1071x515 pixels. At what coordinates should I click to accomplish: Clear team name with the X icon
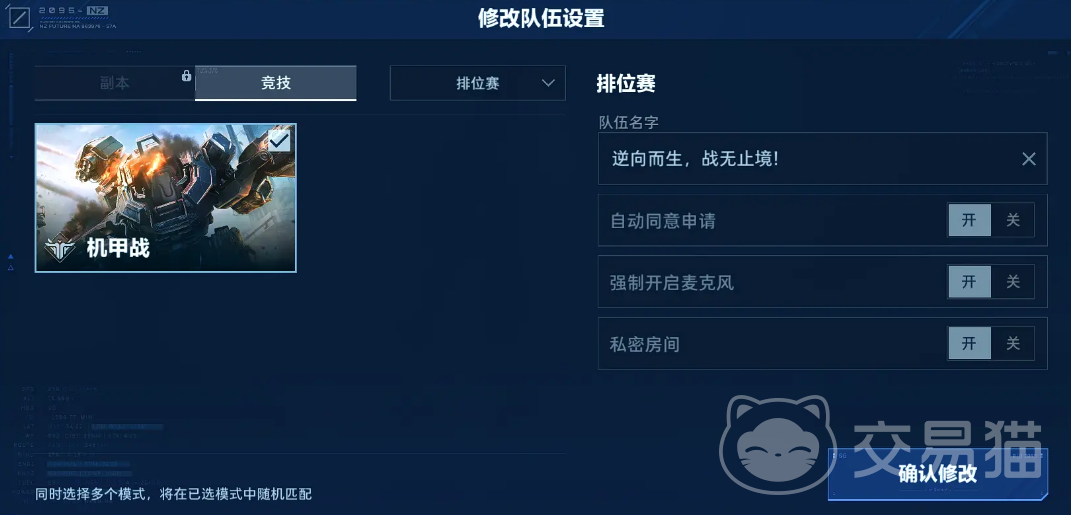coord(1029,159)
